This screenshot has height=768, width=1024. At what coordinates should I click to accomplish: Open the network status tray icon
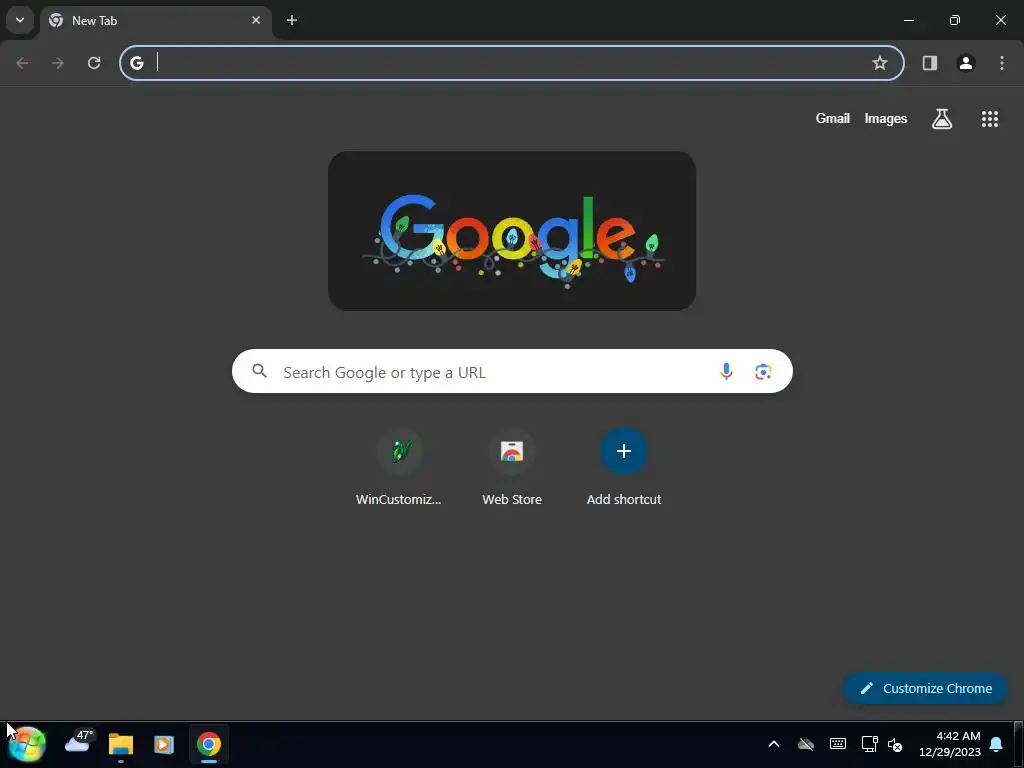[869, 744]
